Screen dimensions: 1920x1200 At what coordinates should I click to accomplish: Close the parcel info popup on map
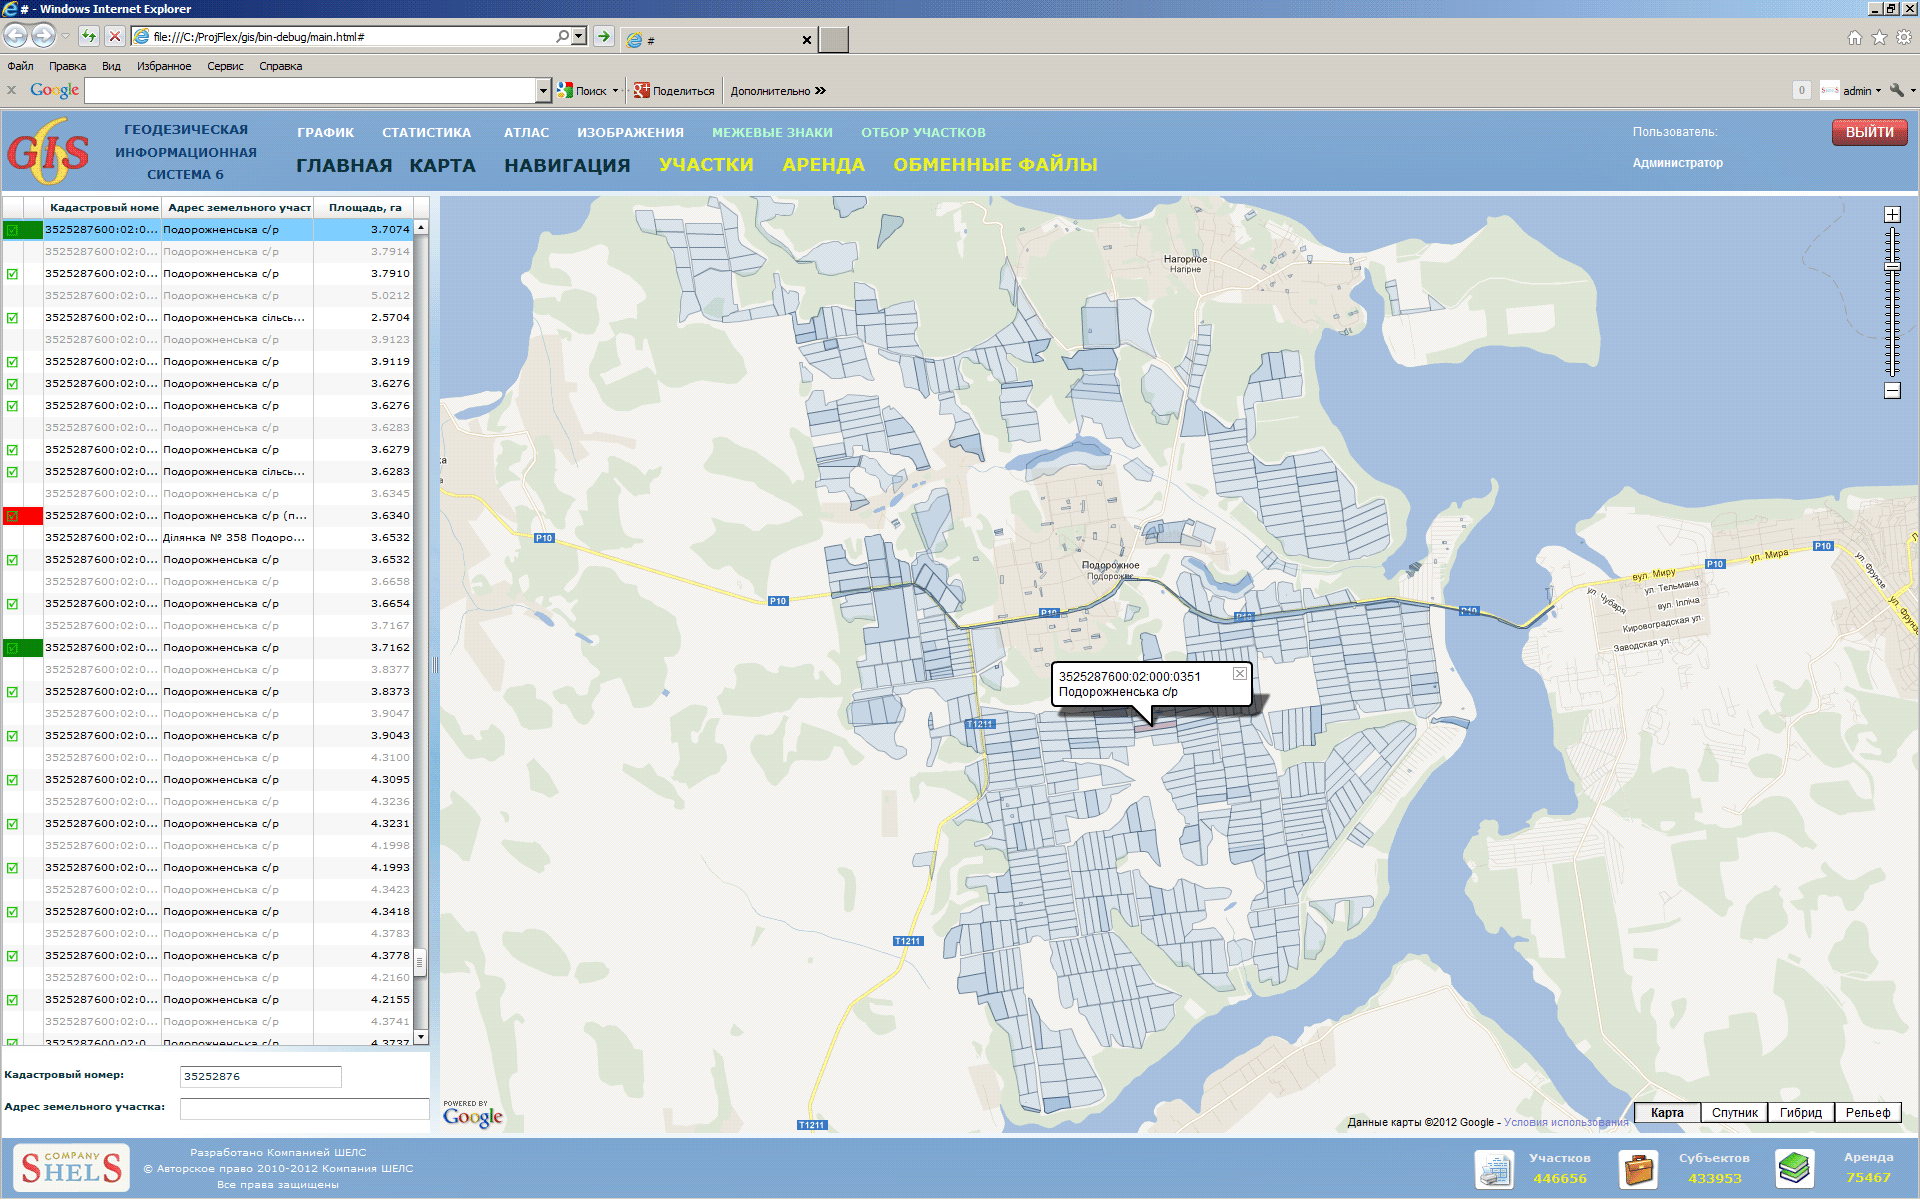[x=1239, y=674]
